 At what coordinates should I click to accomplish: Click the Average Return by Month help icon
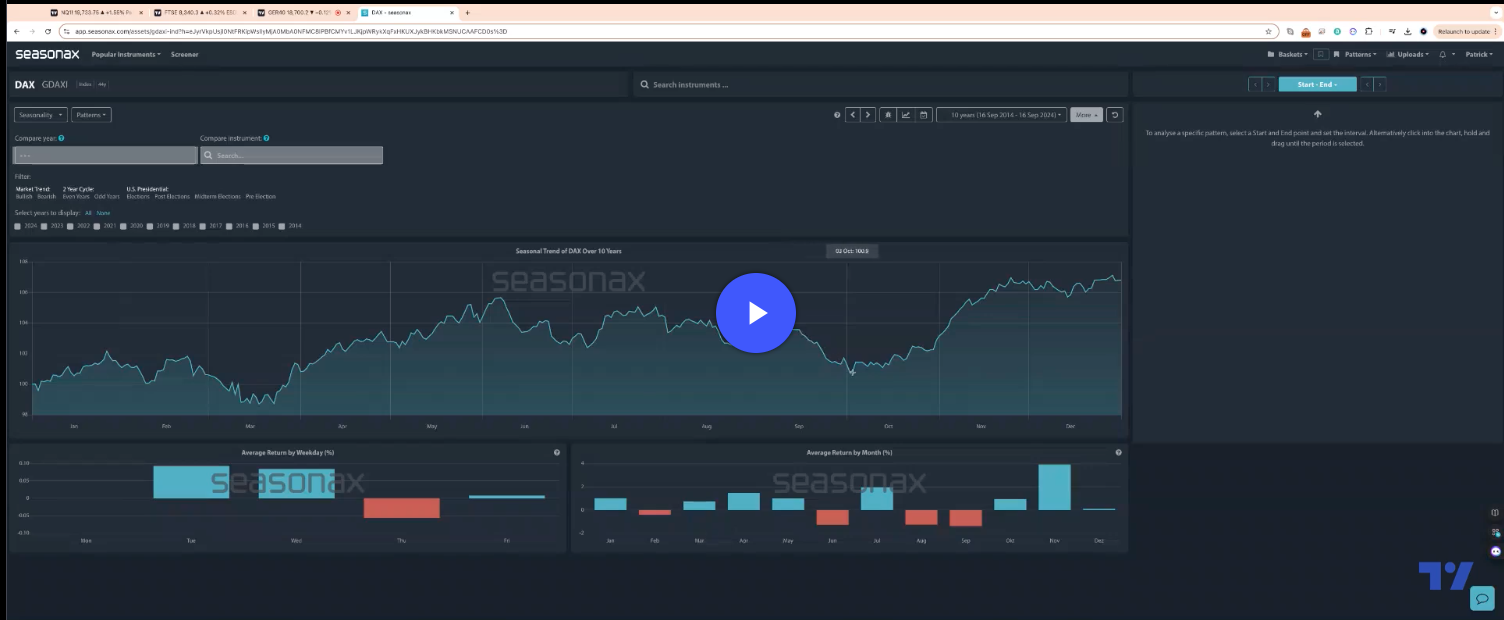[x=1118, y=453]
